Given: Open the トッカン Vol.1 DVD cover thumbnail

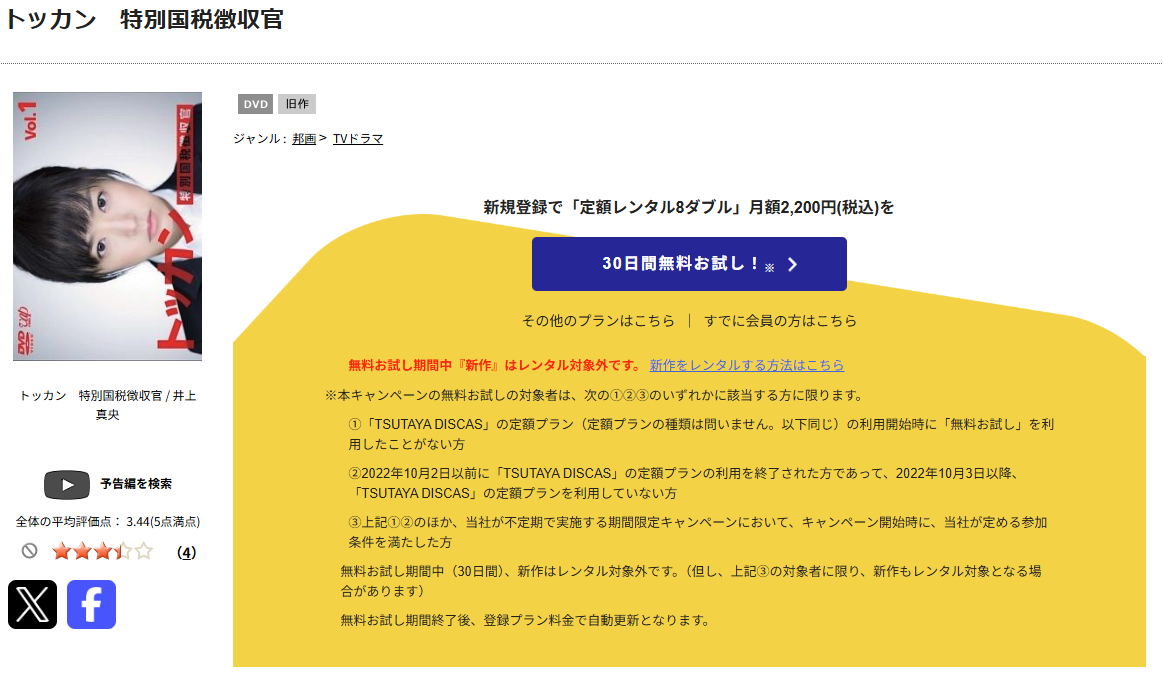Looking at the screenshot, I should point(108,226).
